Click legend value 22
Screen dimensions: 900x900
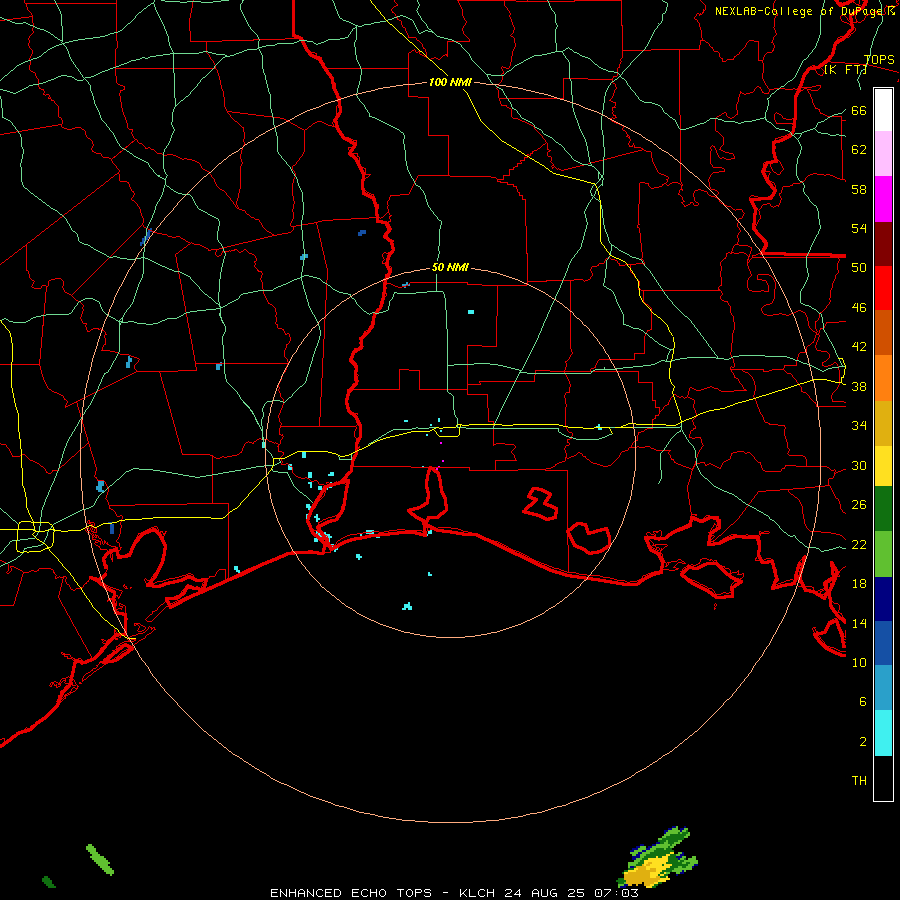pyautogui.click(x=859, y=545)
